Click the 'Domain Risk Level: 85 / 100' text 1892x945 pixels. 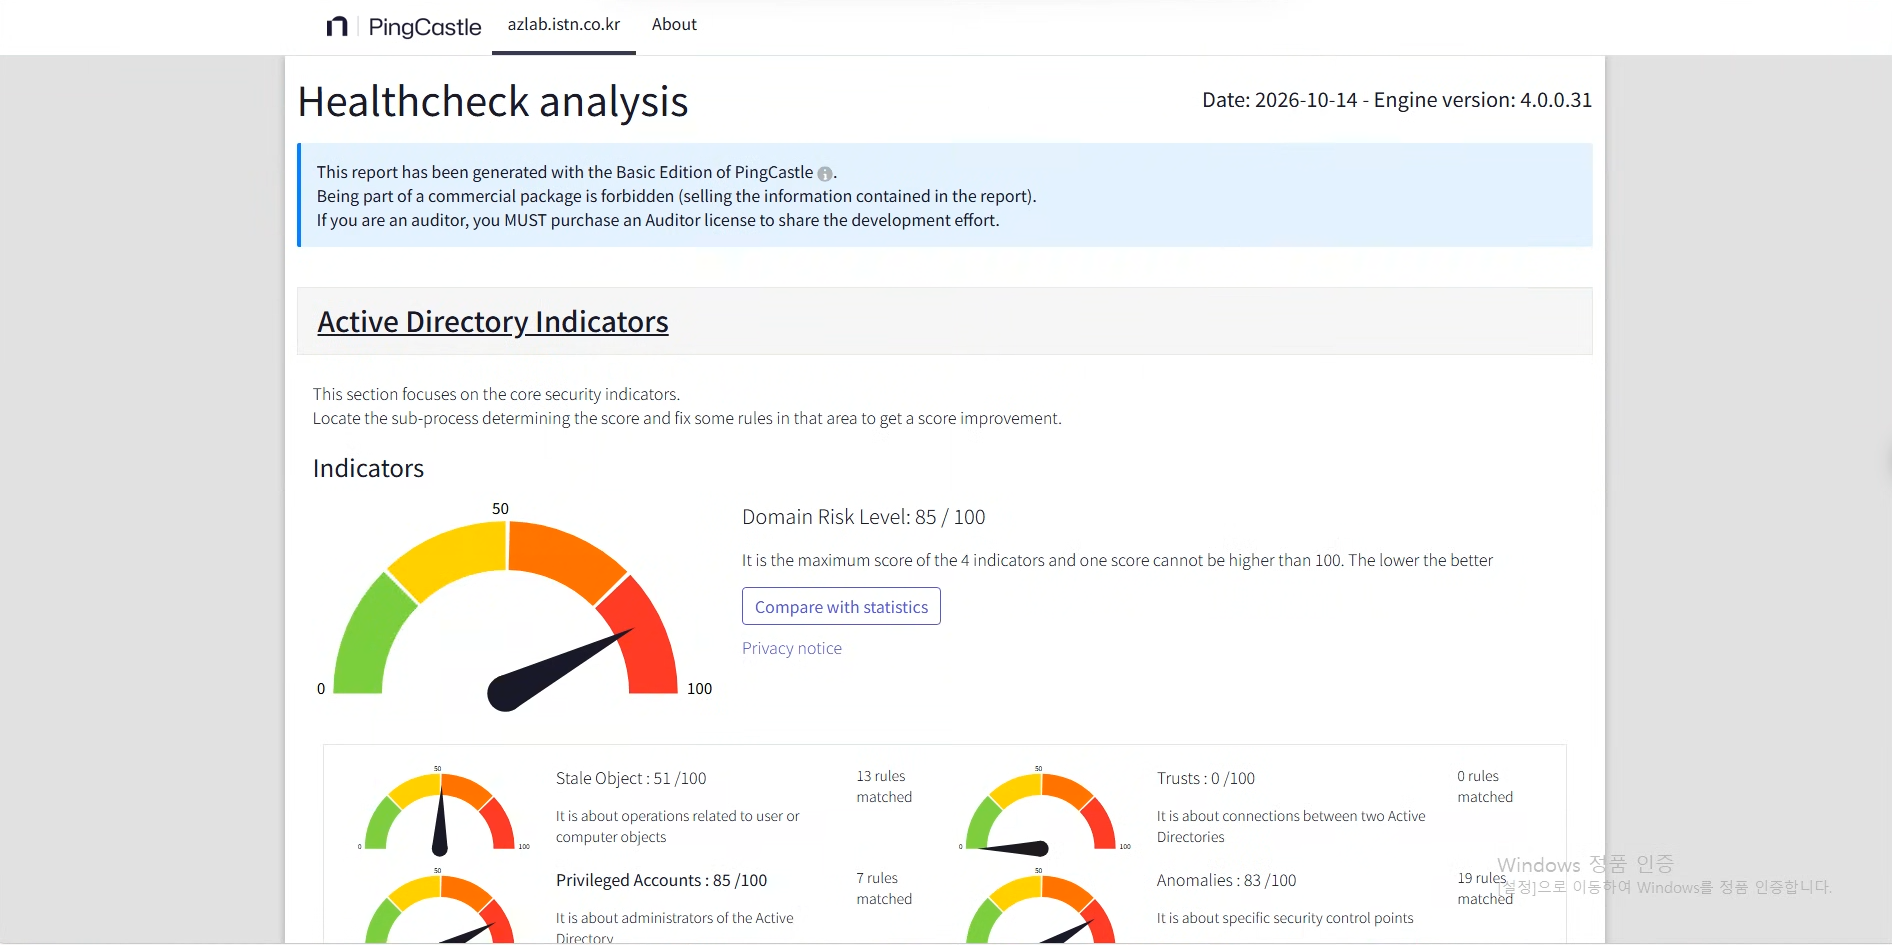pos(864,517)
